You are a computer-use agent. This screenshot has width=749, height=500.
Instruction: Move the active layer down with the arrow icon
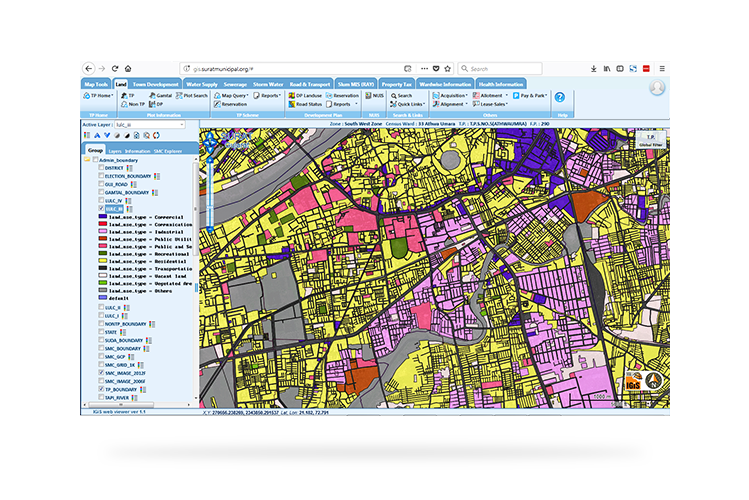tap(107, 136)
